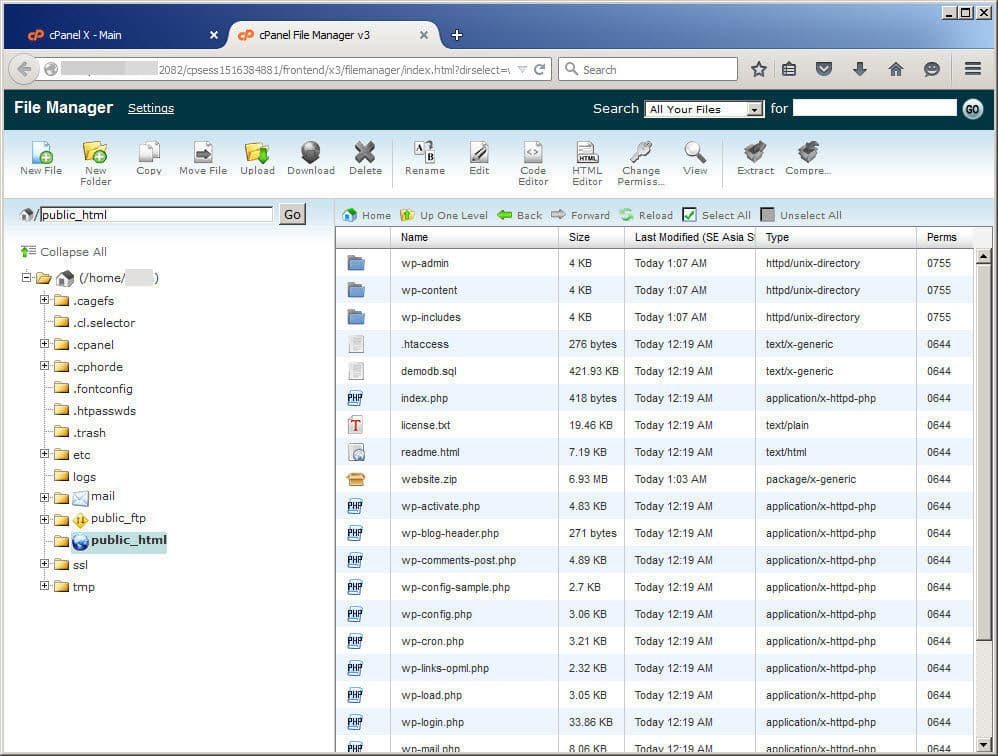Collapse the home directory tree node

(27, 278)
